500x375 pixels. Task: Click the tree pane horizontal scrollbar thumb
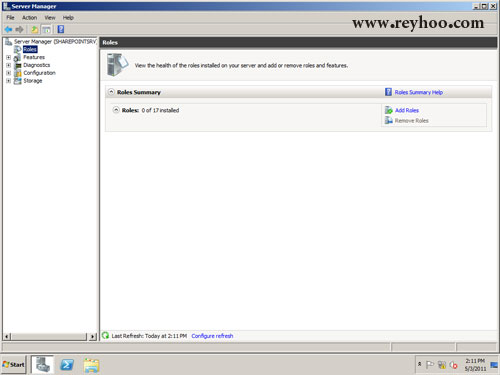pos(48,337)
